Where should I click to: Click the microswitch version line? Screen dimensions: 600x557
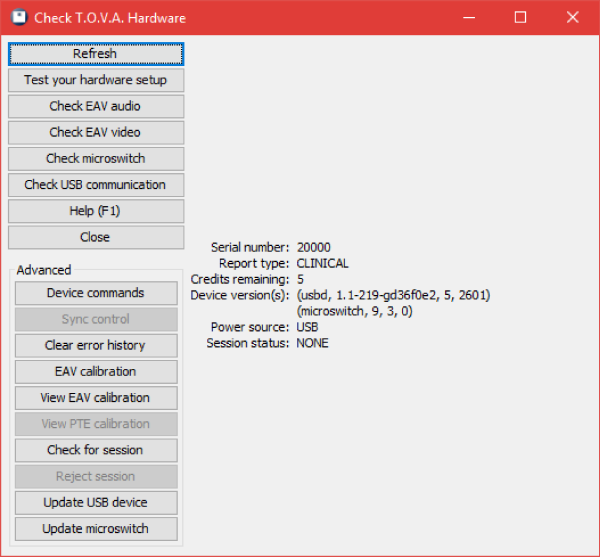pyautogui.click(x=354, y=311)
